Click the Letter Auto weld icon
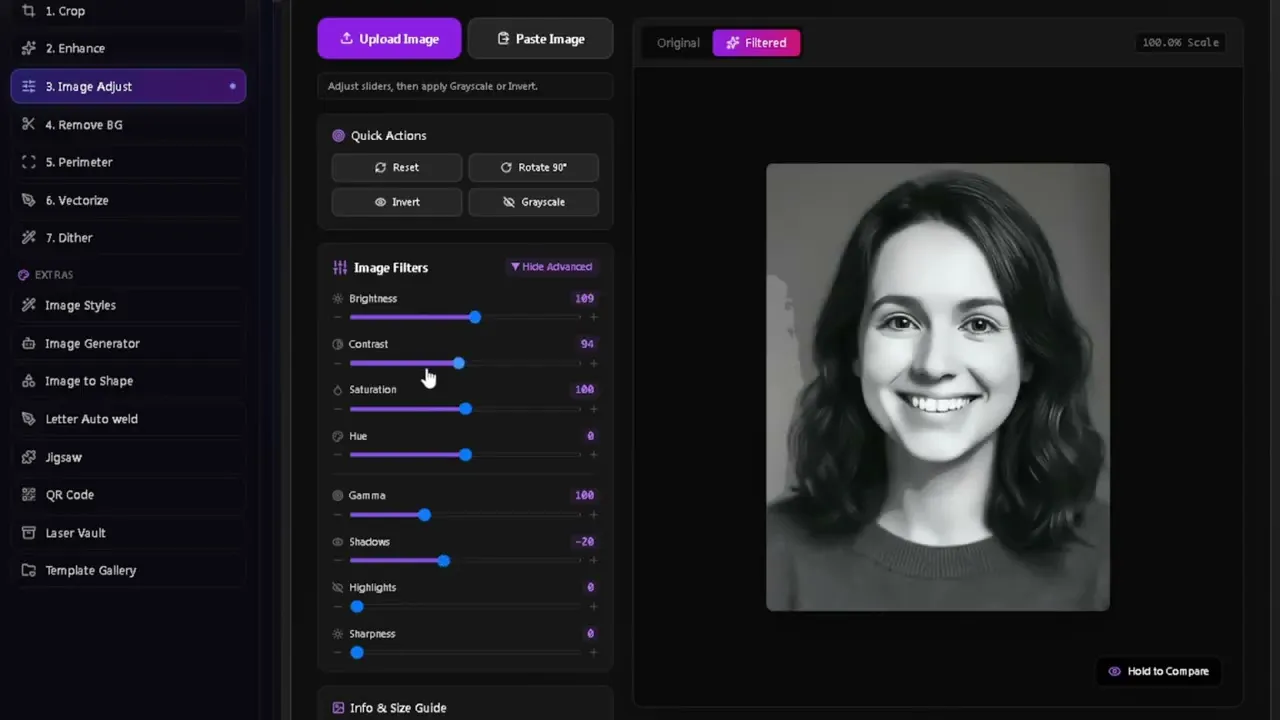The image size is (1280, 720). [x=28, y=419]
